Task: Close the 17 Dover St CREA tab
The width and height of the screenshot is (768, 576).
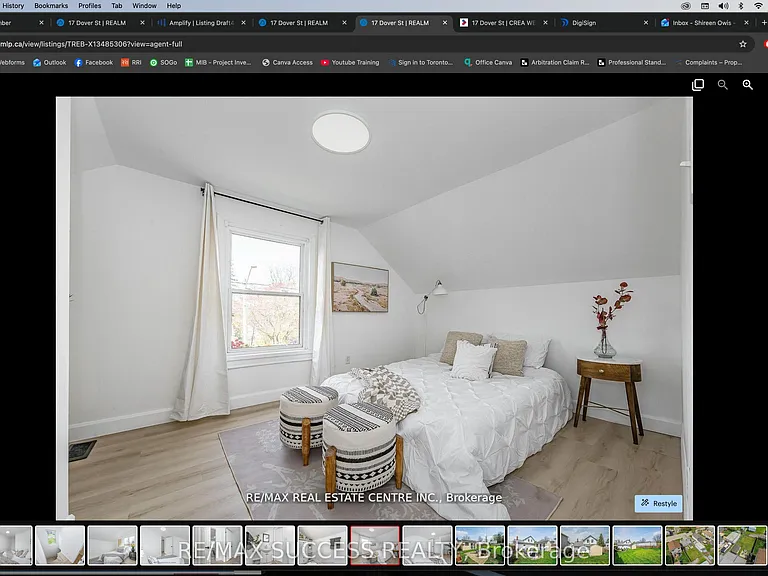Action: pos(546,23)
